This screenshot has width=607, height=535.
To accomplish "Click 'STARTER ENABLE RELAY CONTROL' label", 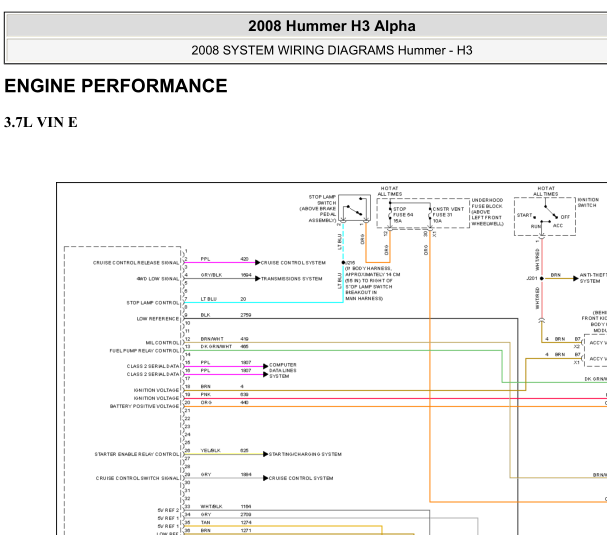I will 137,454.
